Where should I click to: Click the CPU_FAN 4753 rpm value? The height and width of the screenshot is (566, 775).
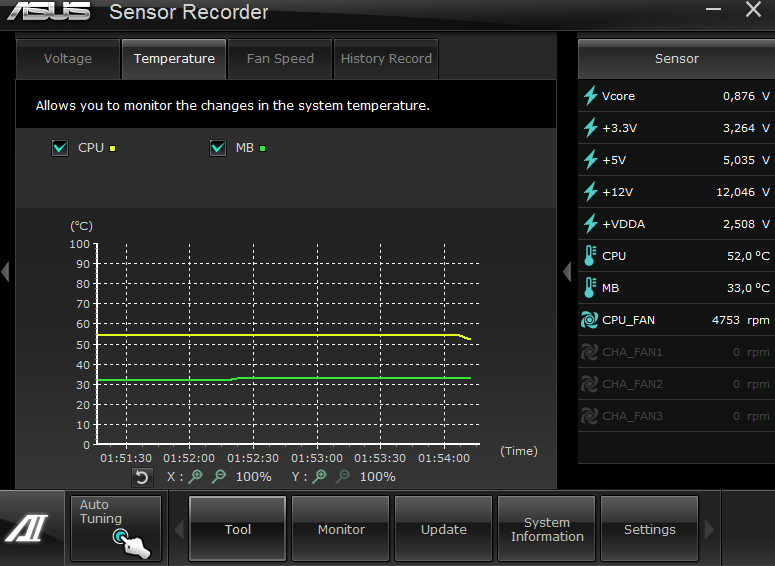(x=740, y=320)
